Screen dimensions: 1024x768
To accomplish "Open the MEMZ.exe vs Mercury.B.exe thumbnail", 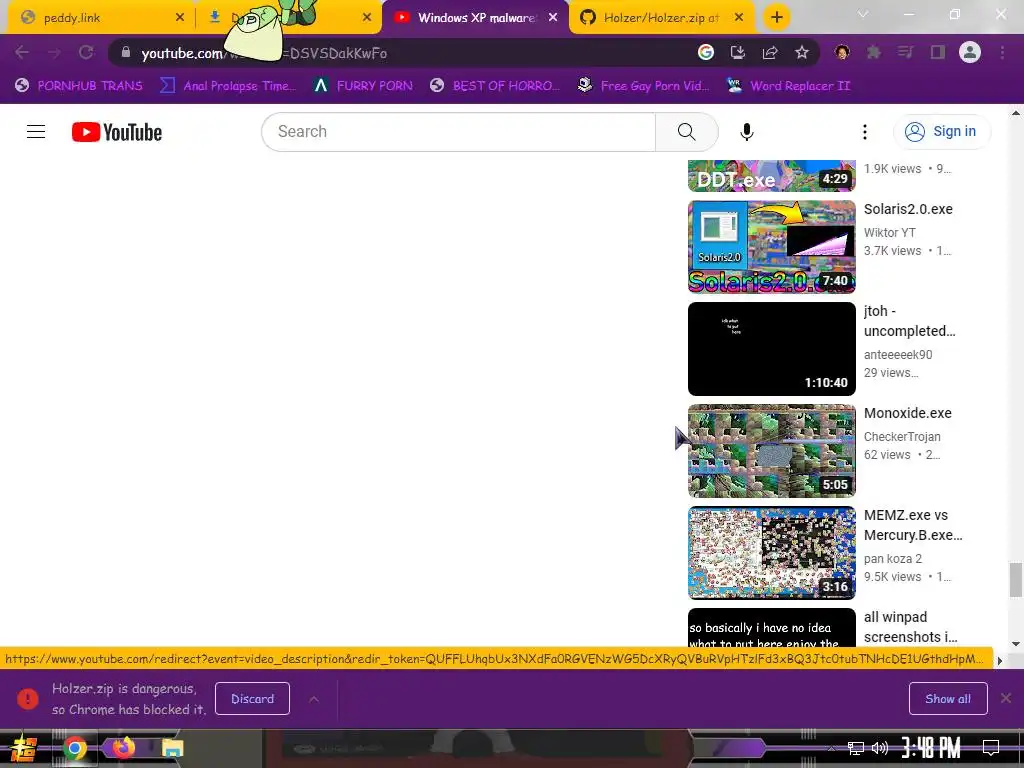I will [771, 552].
